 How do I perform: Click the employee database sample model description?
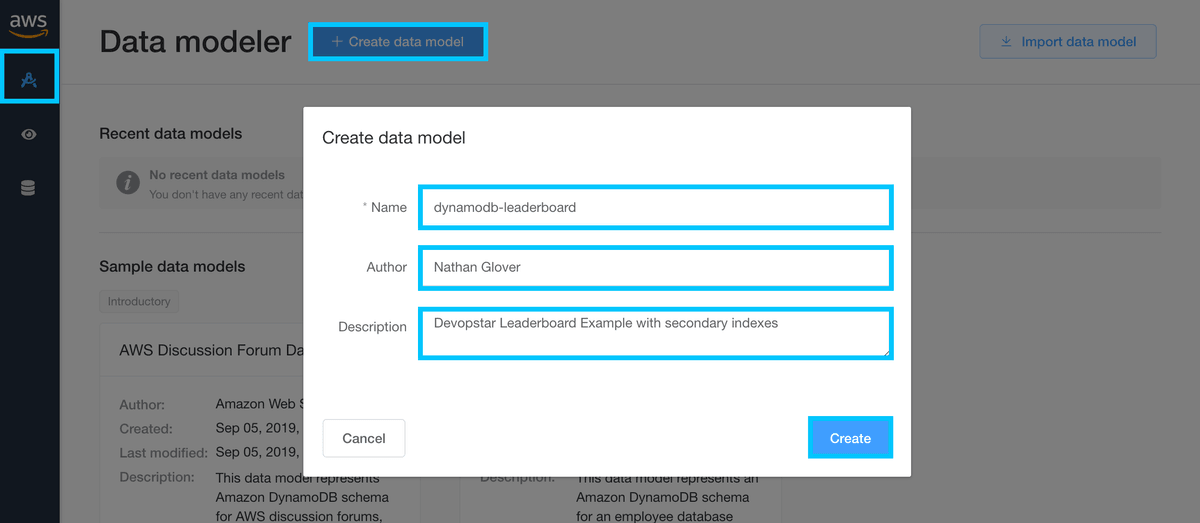coord(662,498)
